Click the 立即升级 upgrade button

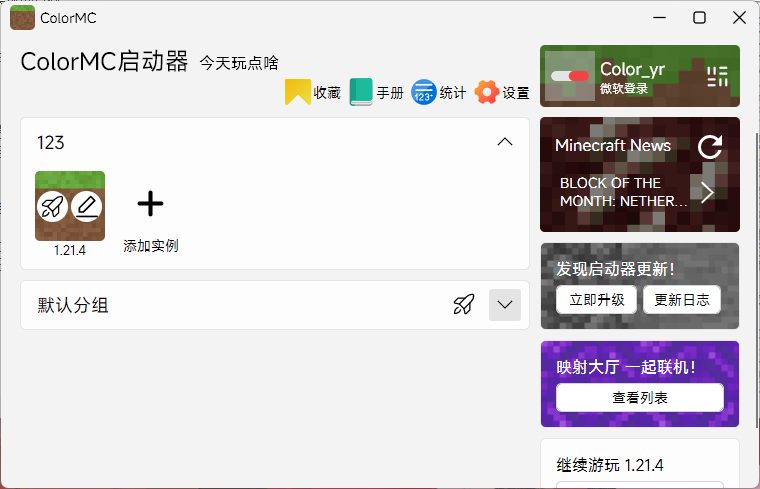point(597,300)
